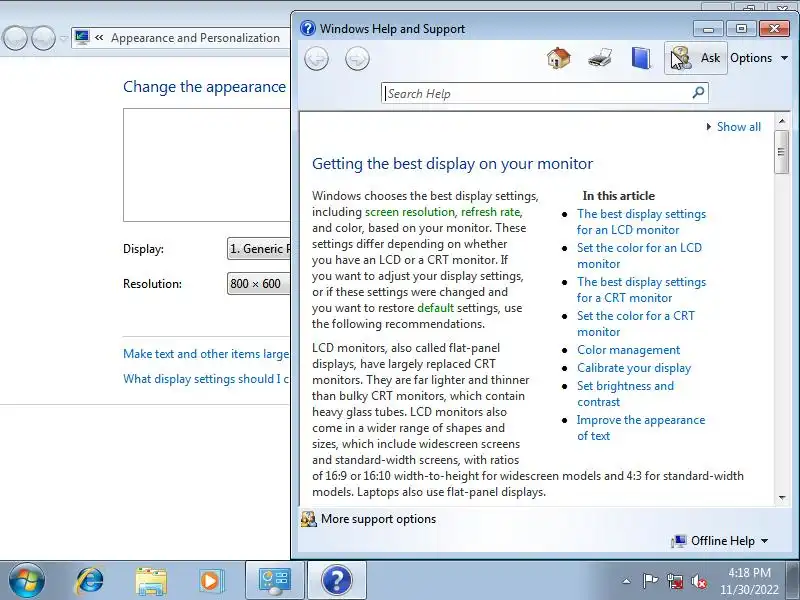Open the Offline Help dropdown
The height and width of the screenshot is (600, 800).
tap(720, 541)
